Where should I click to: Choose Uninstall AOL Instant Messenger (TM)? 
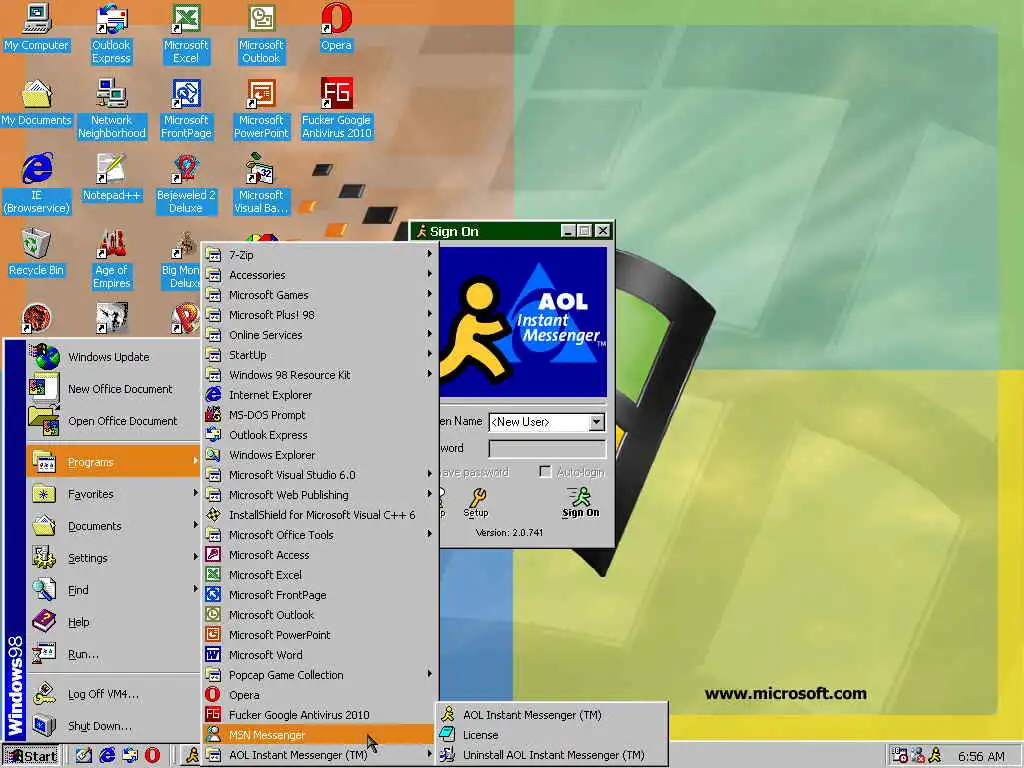[x=552, y=756]
